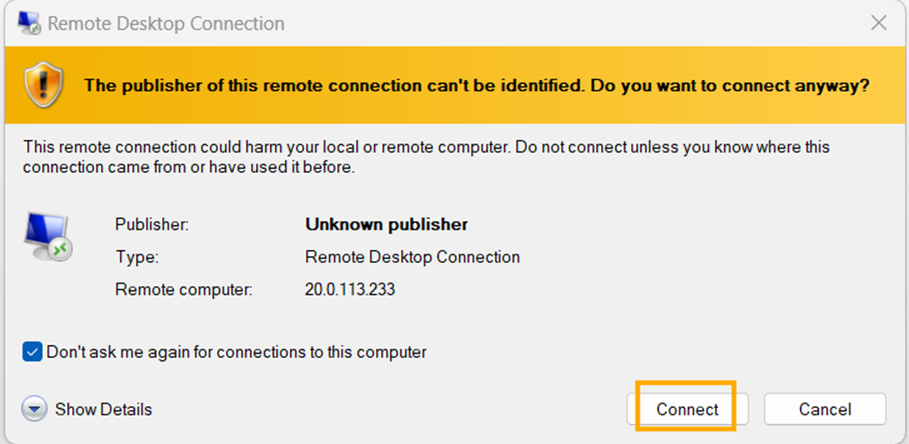Click the harm warning description paragraph
Image resolution: width=909 pixels, height=444 pixels.
(x=426, y=157)
